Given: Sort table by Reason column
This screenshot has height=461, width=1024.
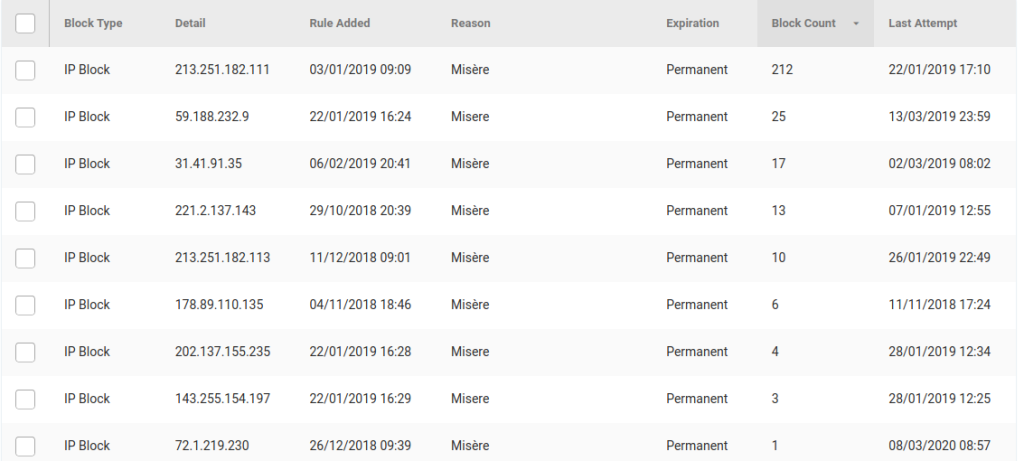Looking at the screenshot, I should 470,23.
